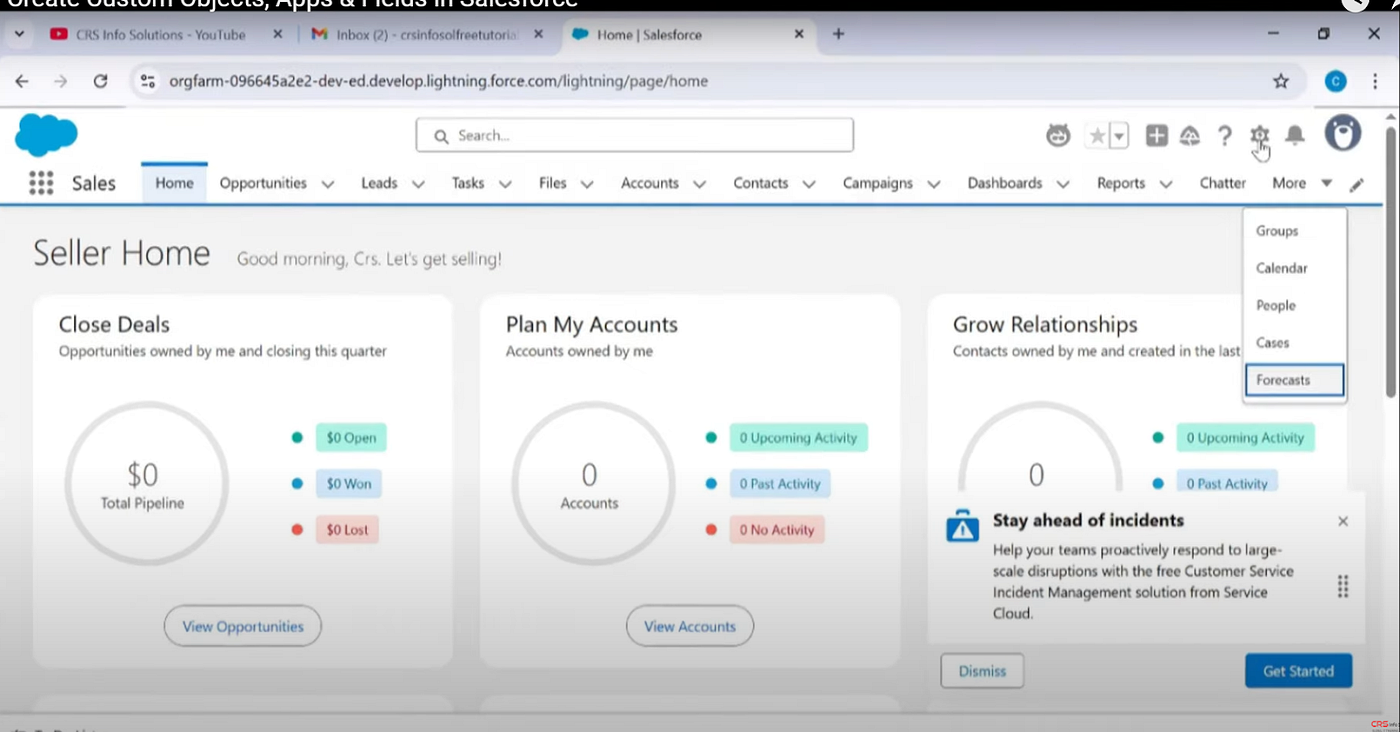Bookmark this page with the star

click(1281, 81)
